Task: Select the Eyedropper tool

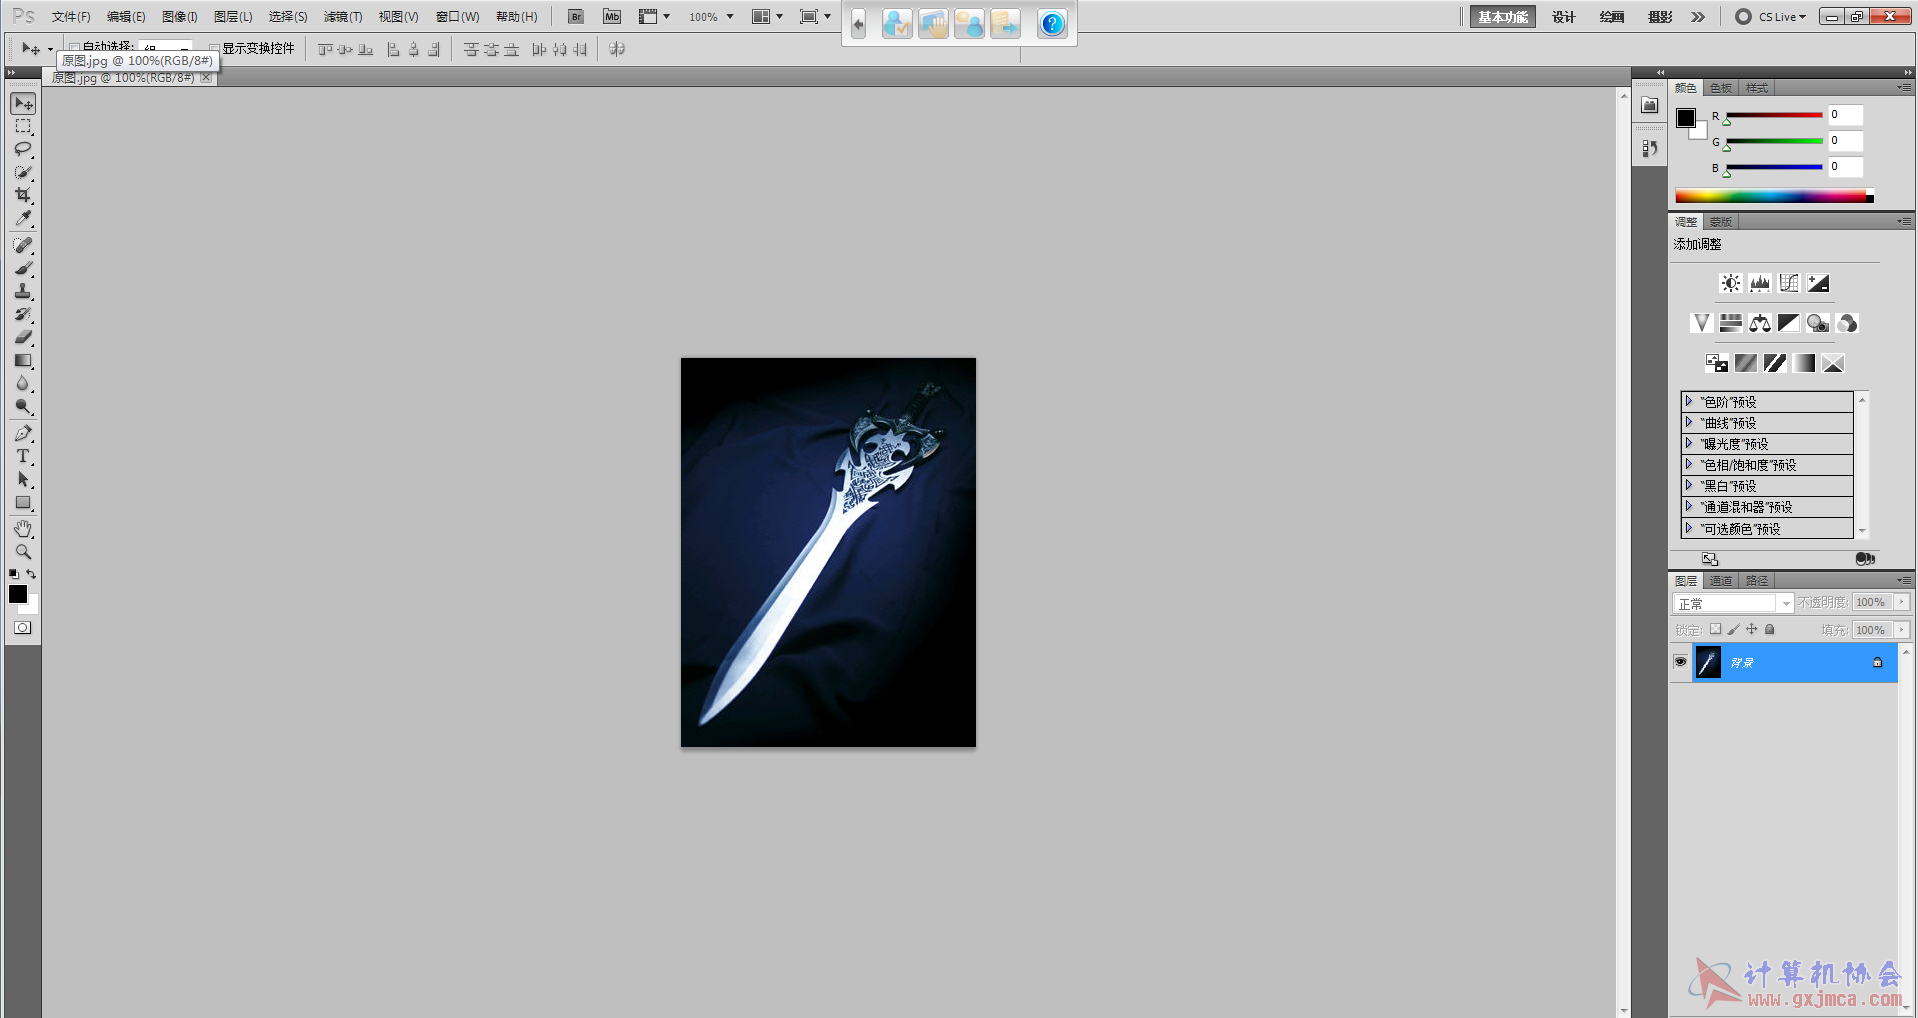Action: (23, 218)
